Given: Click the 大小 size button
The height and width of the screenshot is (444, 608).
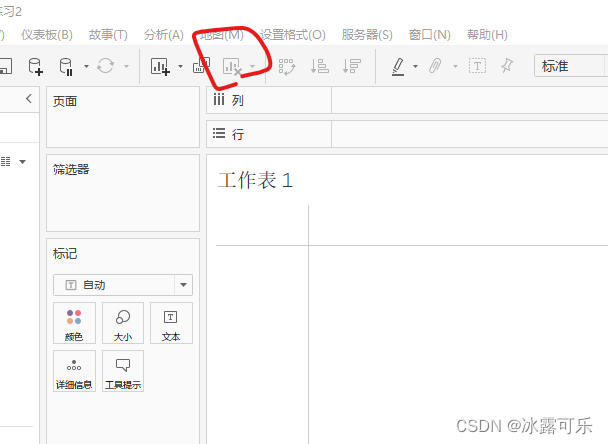Looking at the screenshot, I should (123, 323).
